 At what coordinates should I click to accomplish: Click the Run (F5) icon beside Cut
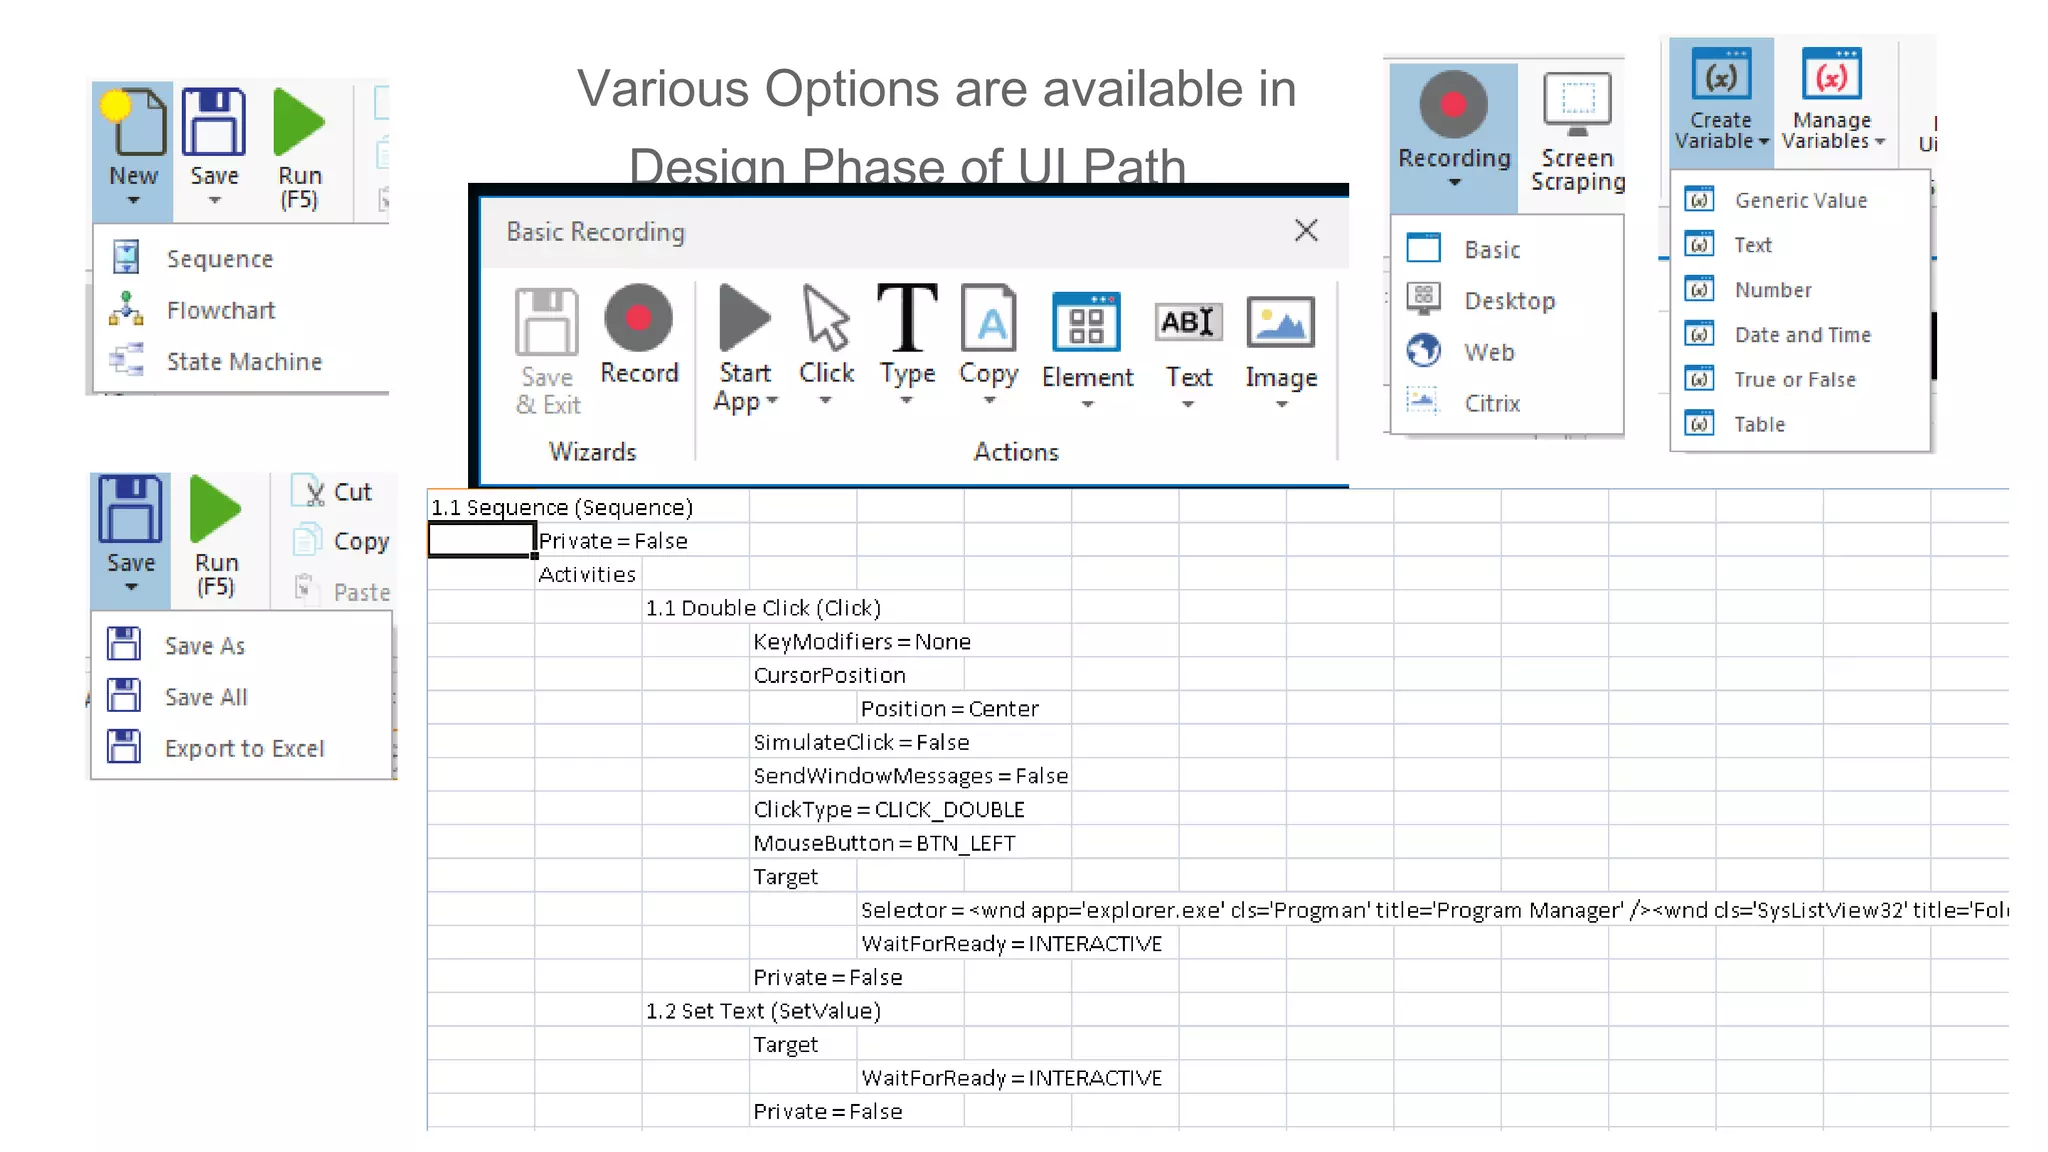[x=215, y=509]
